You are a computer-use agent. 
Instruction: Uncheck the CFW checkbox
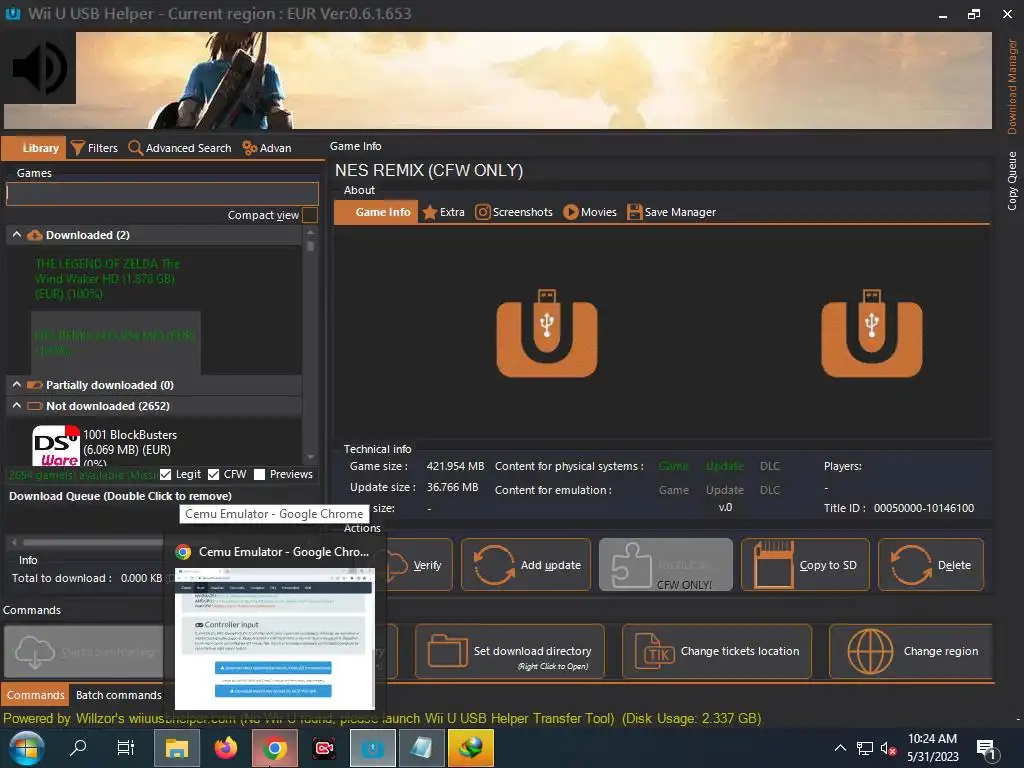pos(214,474)
